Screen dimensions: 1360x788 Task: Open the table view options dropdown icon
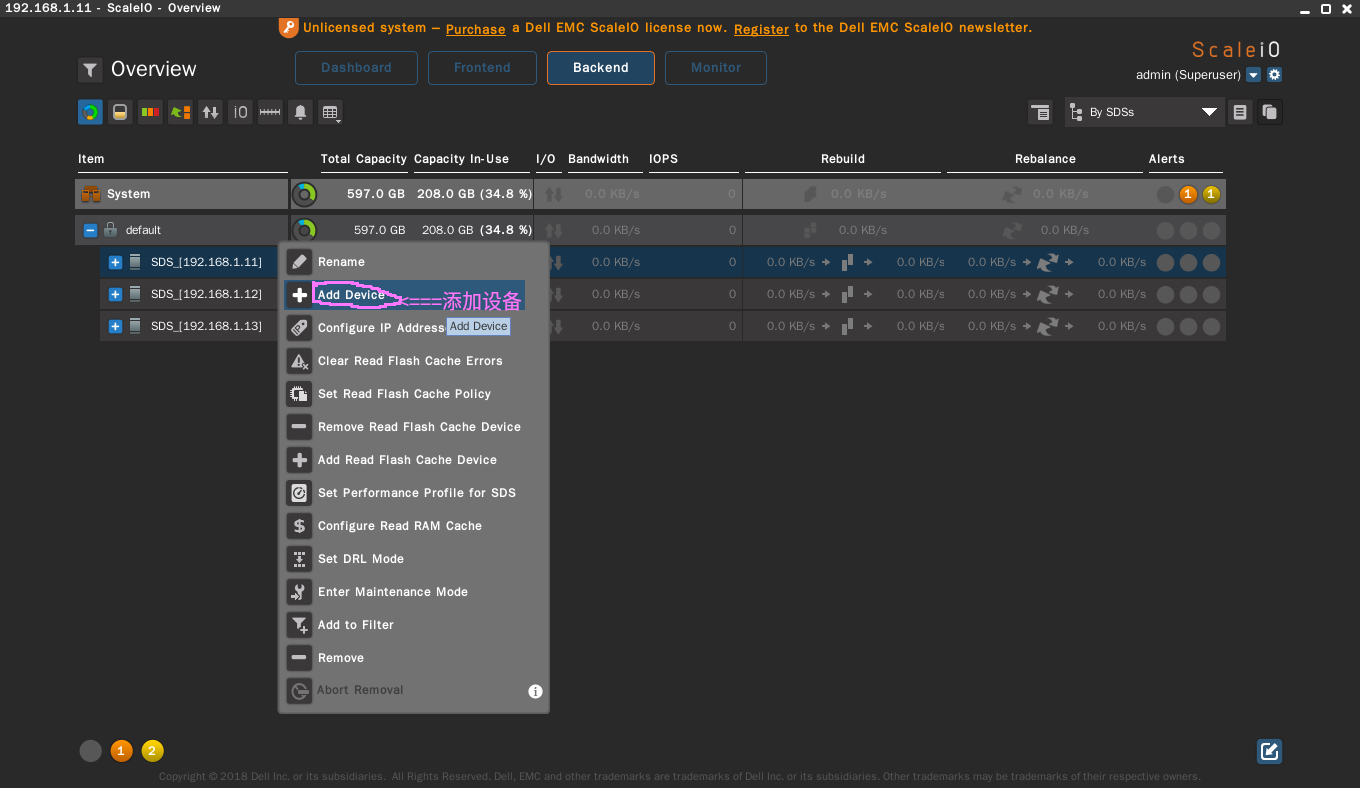tap(330, 112)
